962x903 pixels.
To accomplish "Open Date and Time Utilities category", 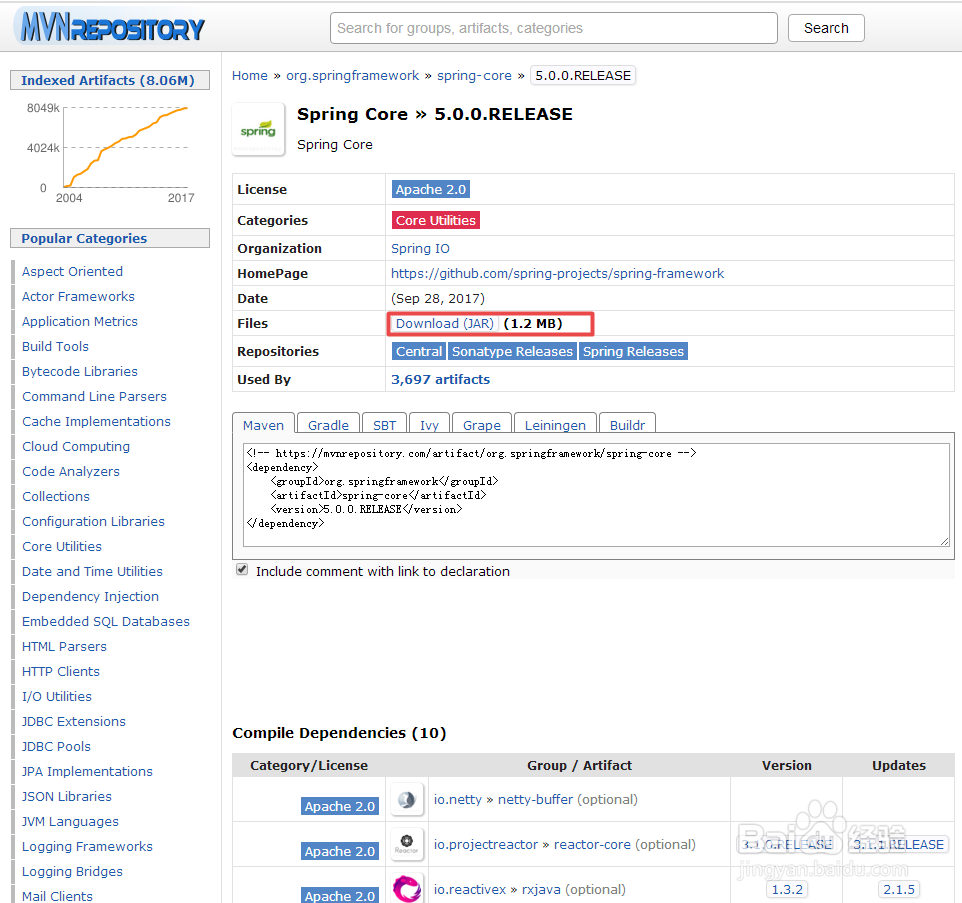I will click(x=93, y=572).
